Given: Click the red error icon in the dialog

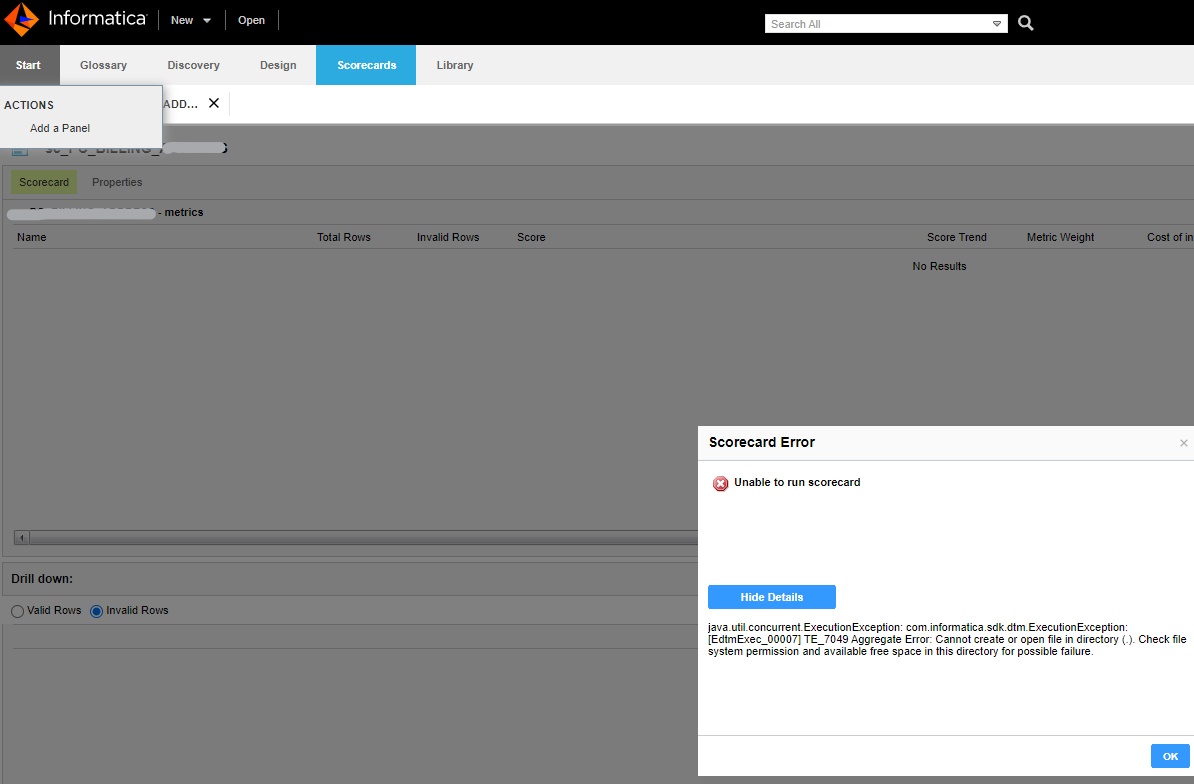Looking at the screenshot, I should 720,483.
